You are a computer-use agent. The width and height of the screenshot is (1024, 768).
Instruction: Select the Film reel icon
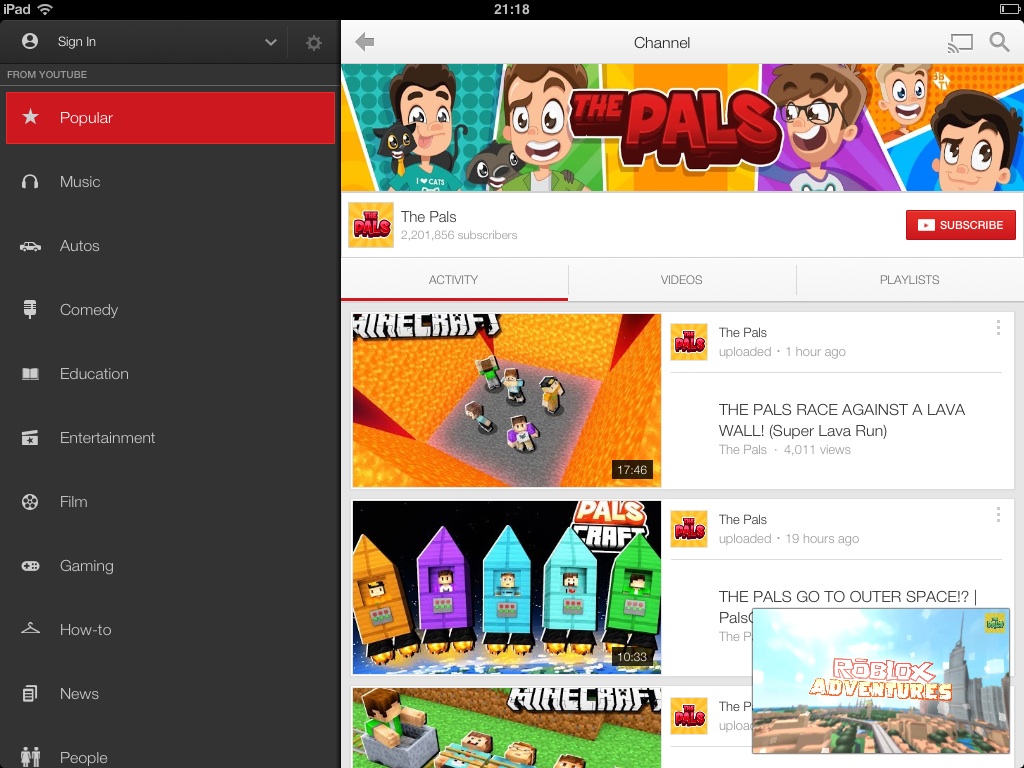[30, 502]
